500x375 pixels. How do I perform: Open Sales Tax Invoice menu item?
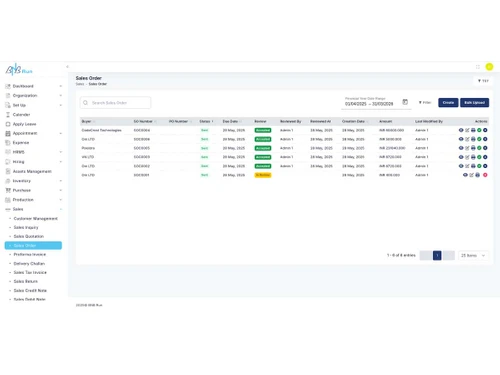[30, 272]
